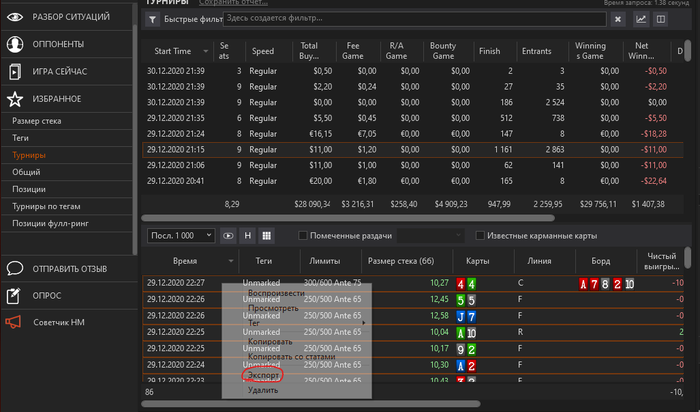The height and width of the screenshot is (412, 700).
Task: Open Турниры по тегам in sidebar
Action: click(x=44, y=205)
